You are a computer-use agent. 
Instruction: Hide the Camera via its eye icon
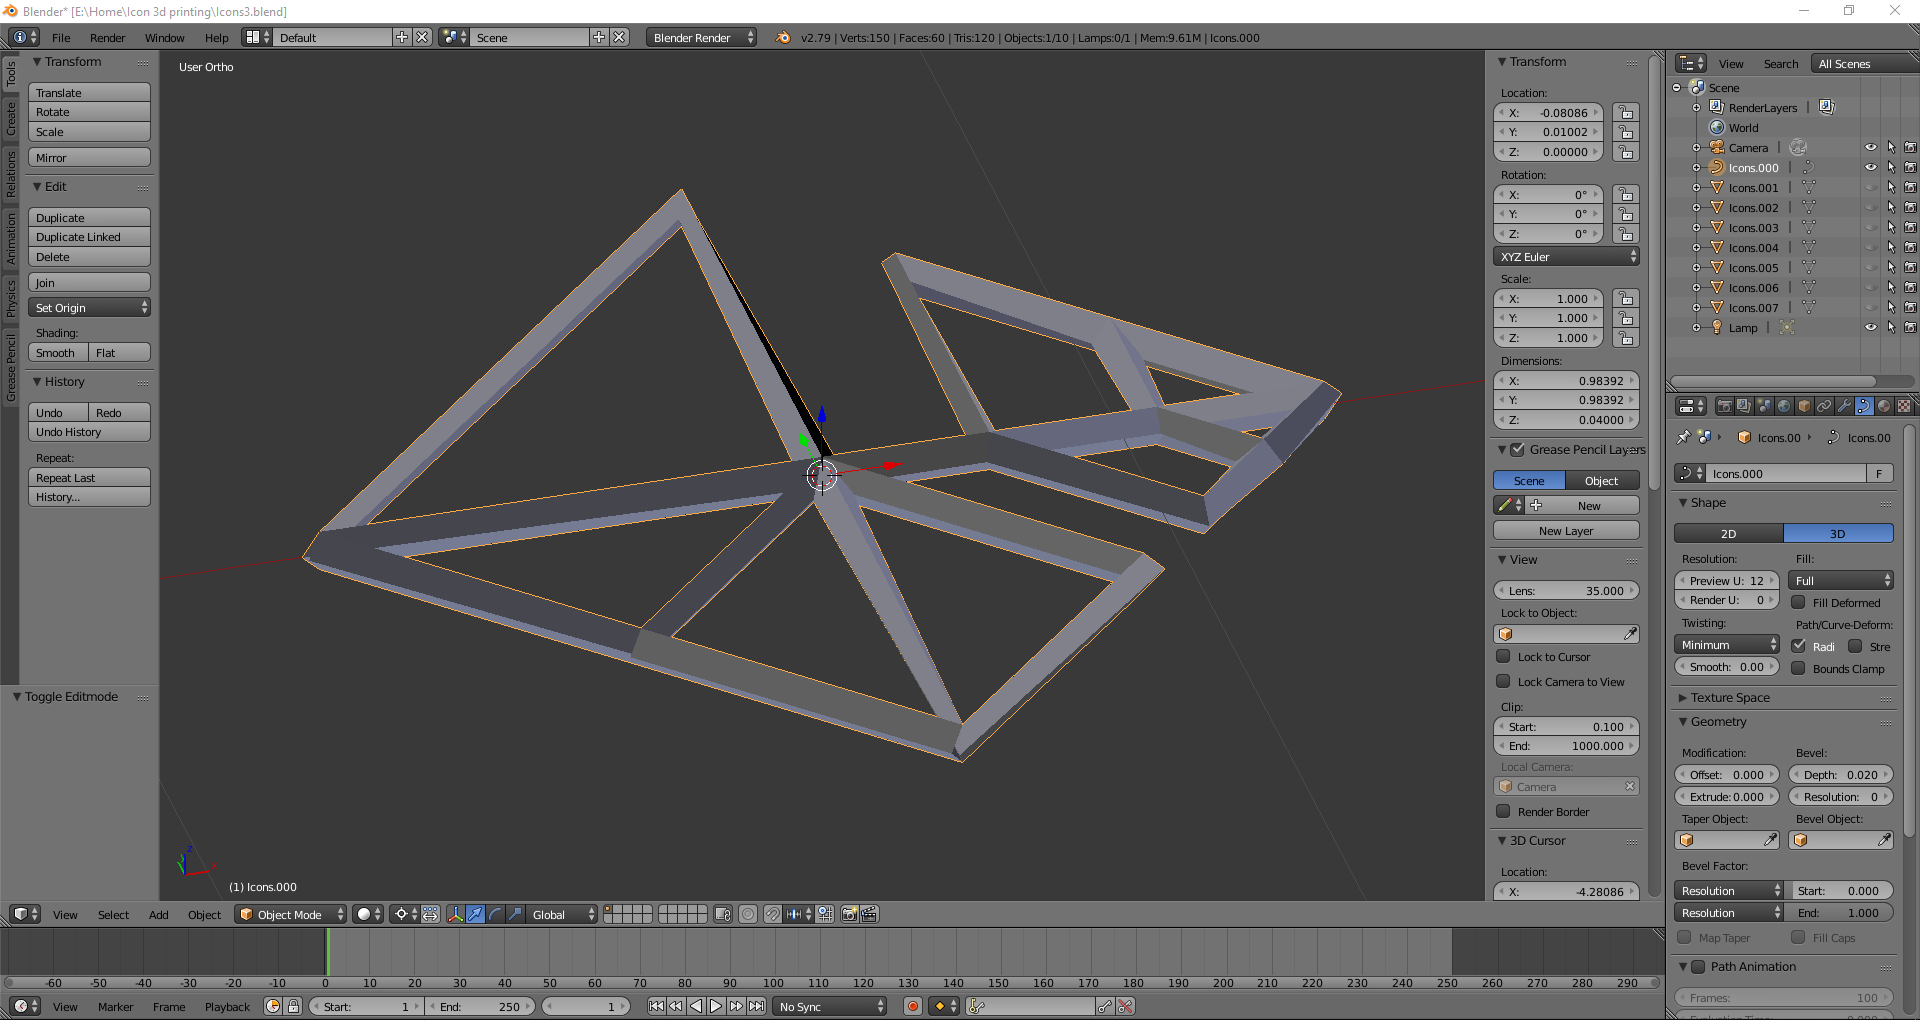click(1870, 147)
